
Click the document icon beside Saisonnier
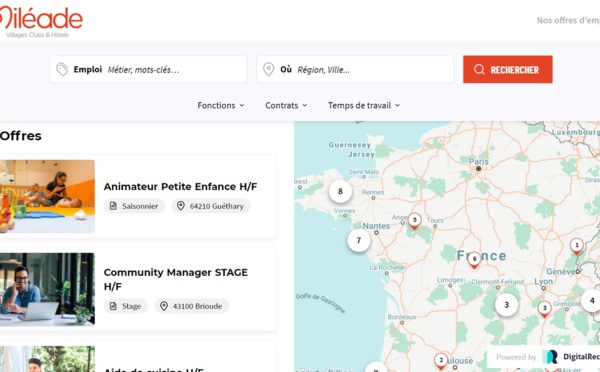(x=113, y=206)
